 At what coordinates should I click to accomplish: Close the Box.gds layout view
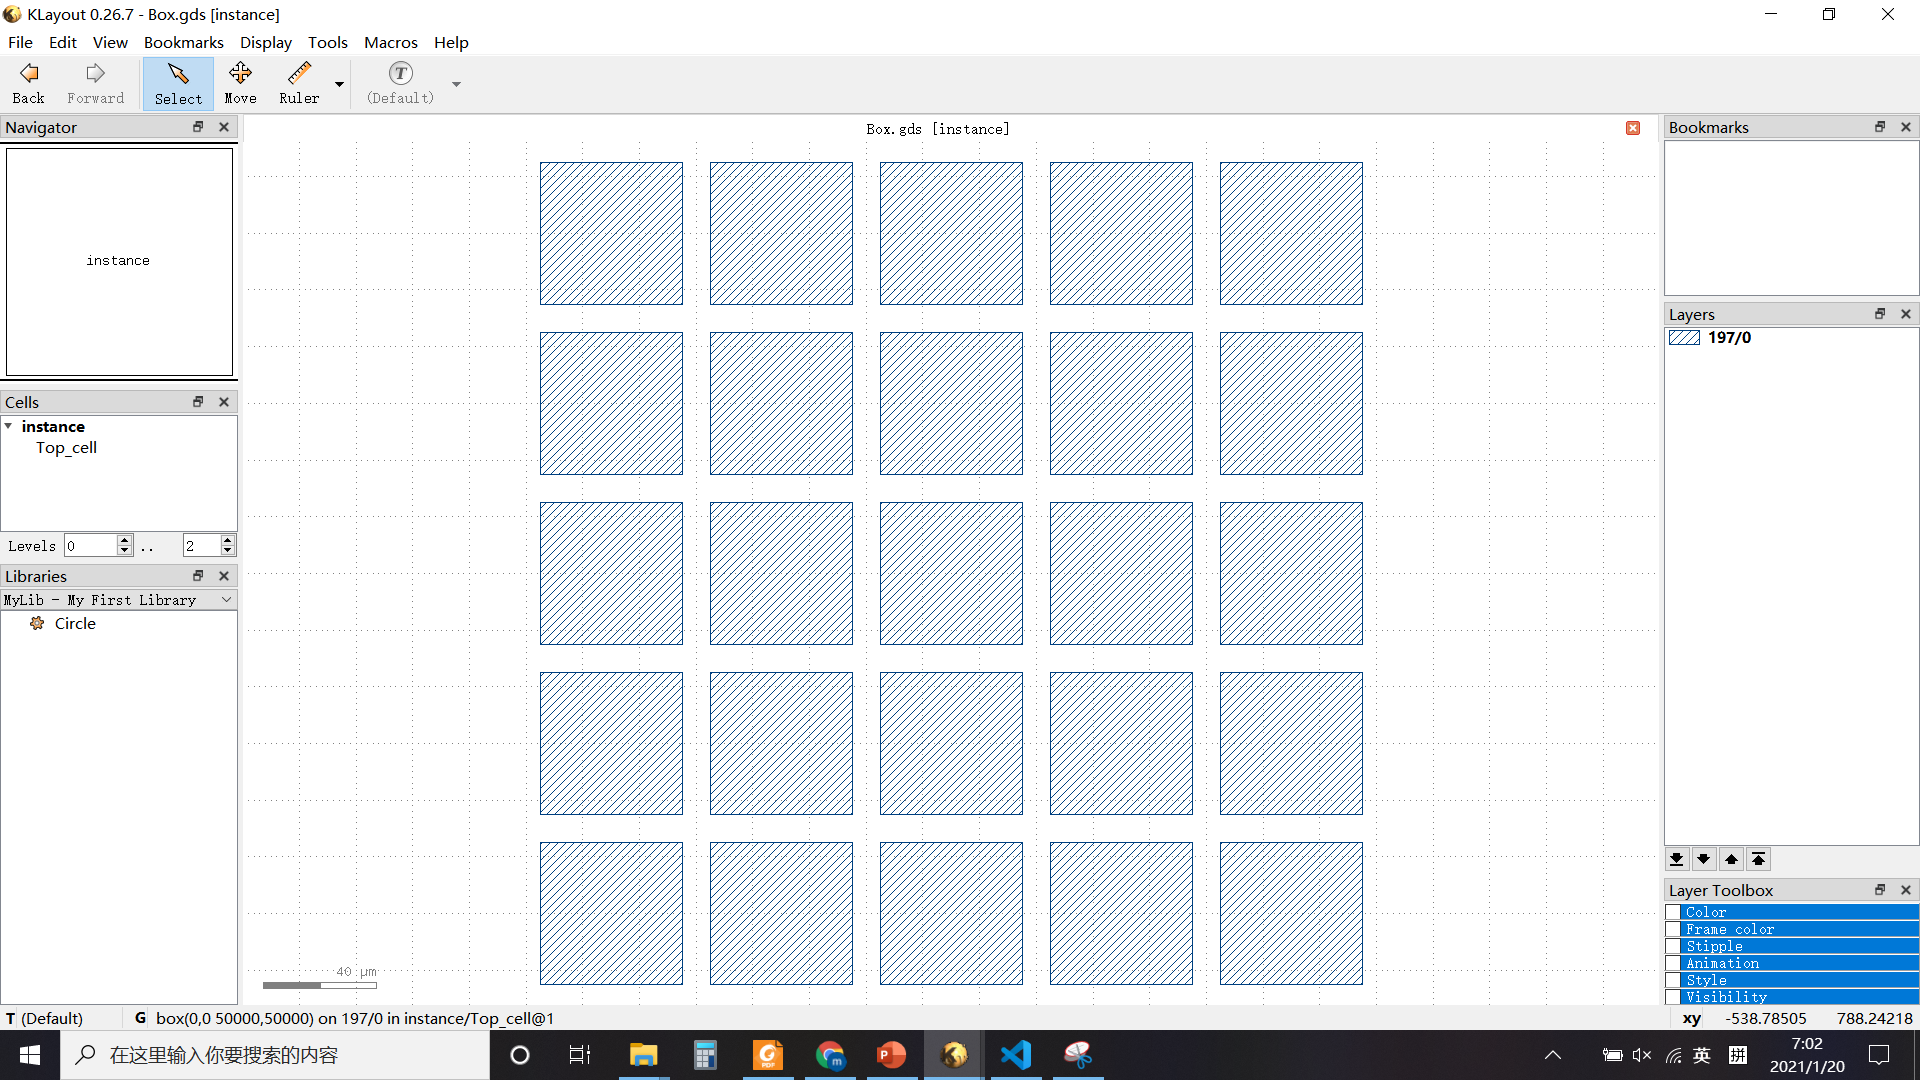[1633, 128]
